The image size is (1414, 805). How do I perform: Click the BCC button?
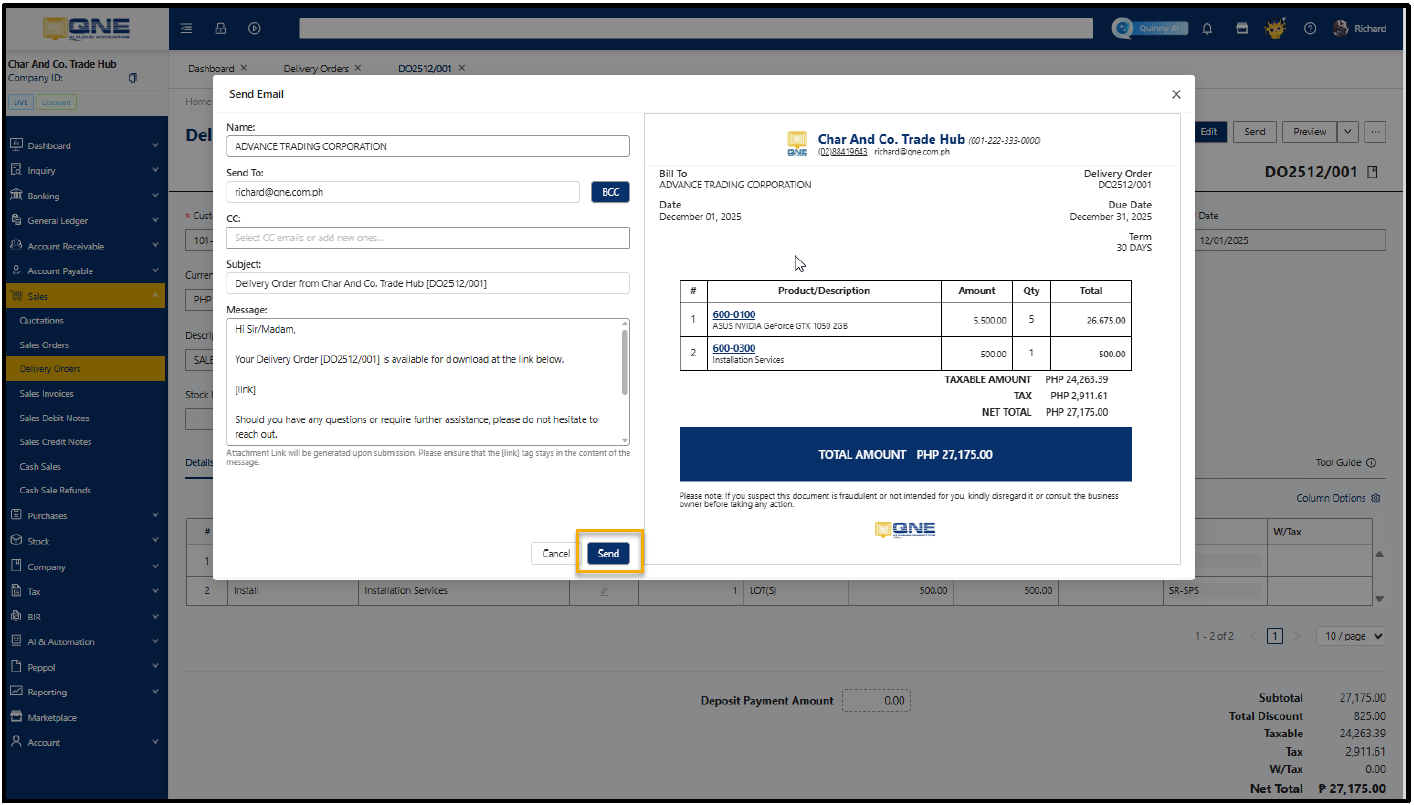(x=610, y=192)
